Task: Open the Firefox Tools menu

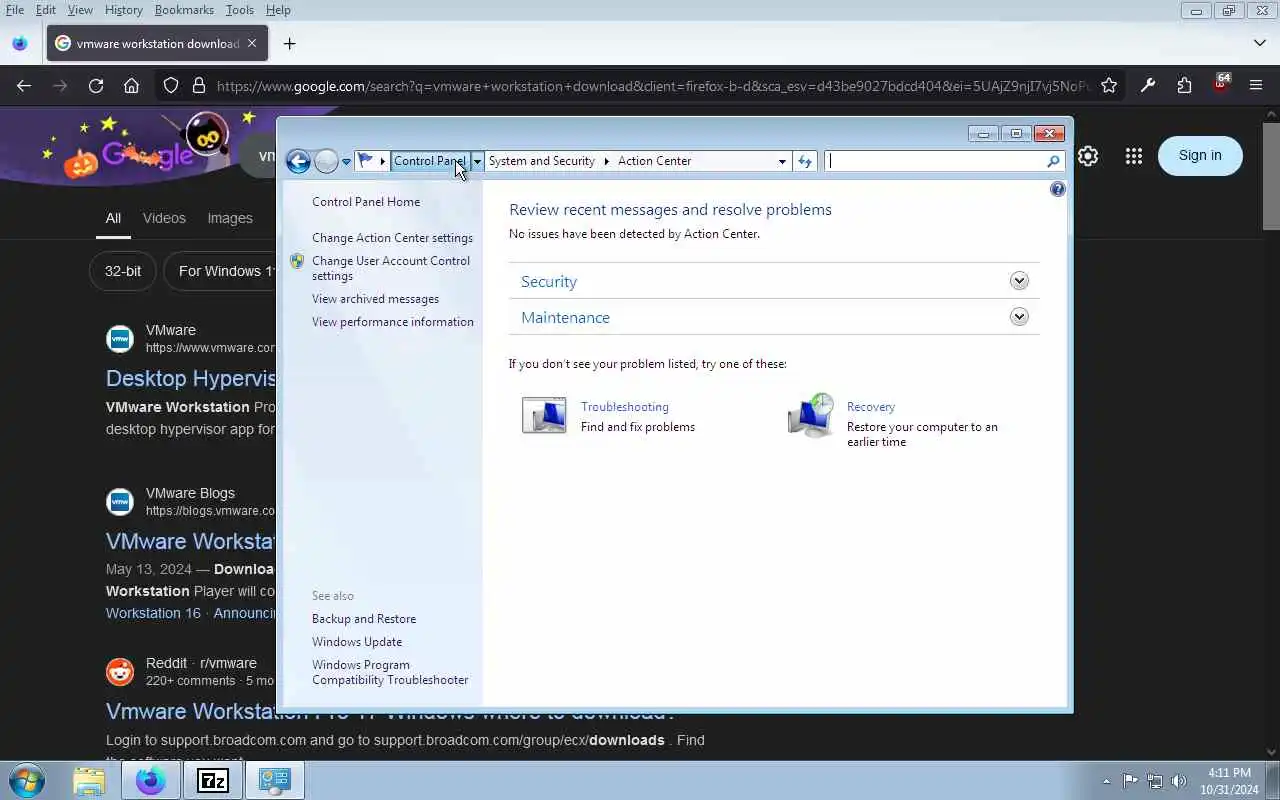Action: click(240, 10)
